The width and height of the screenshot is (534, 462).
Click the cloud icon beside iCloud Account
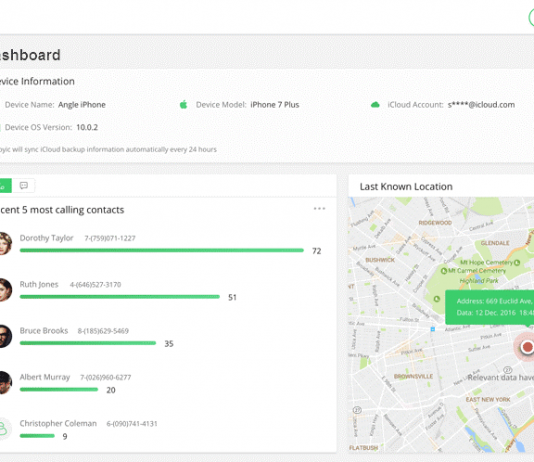coord(375,105)
